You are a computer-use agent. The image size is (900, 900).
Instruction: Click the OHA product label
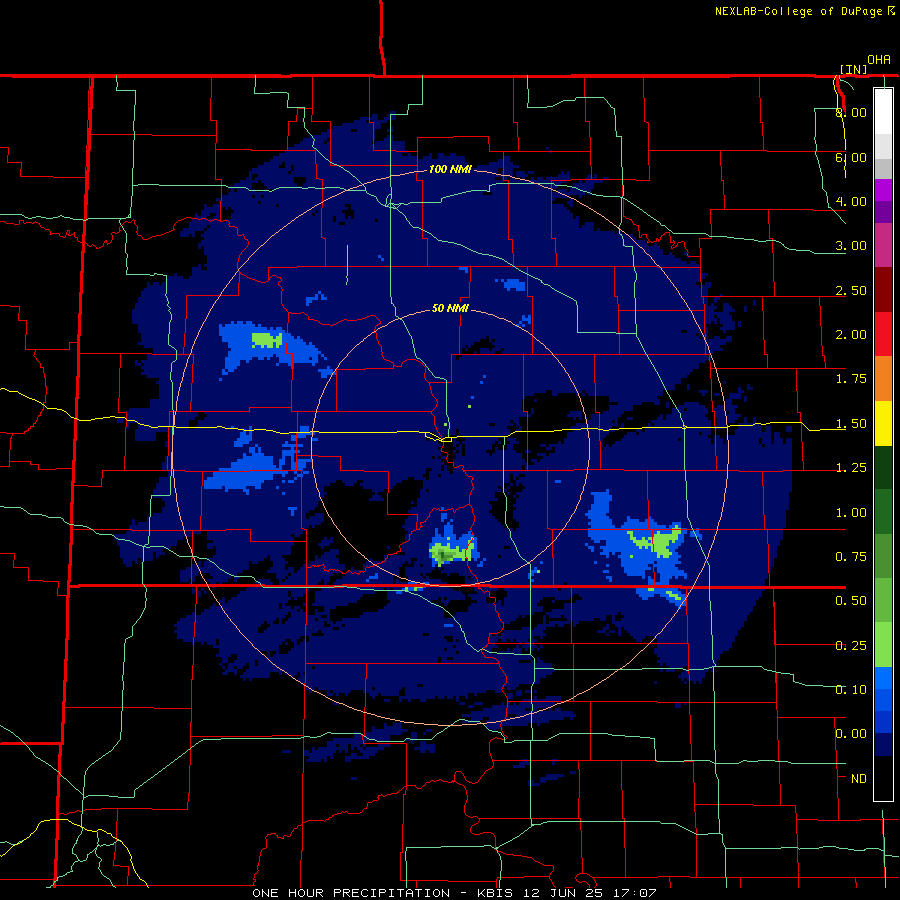click(x=879, y=60)
